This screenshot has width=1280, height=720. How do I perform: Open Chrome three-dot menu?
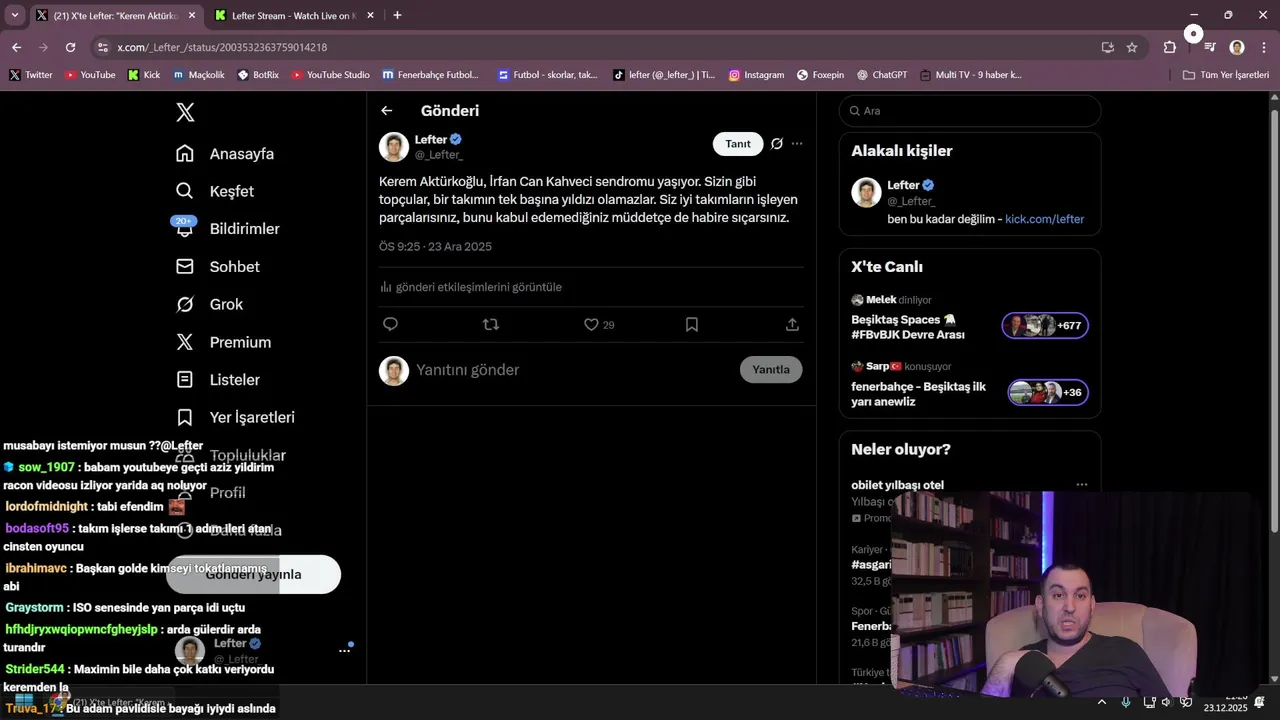1262,47
